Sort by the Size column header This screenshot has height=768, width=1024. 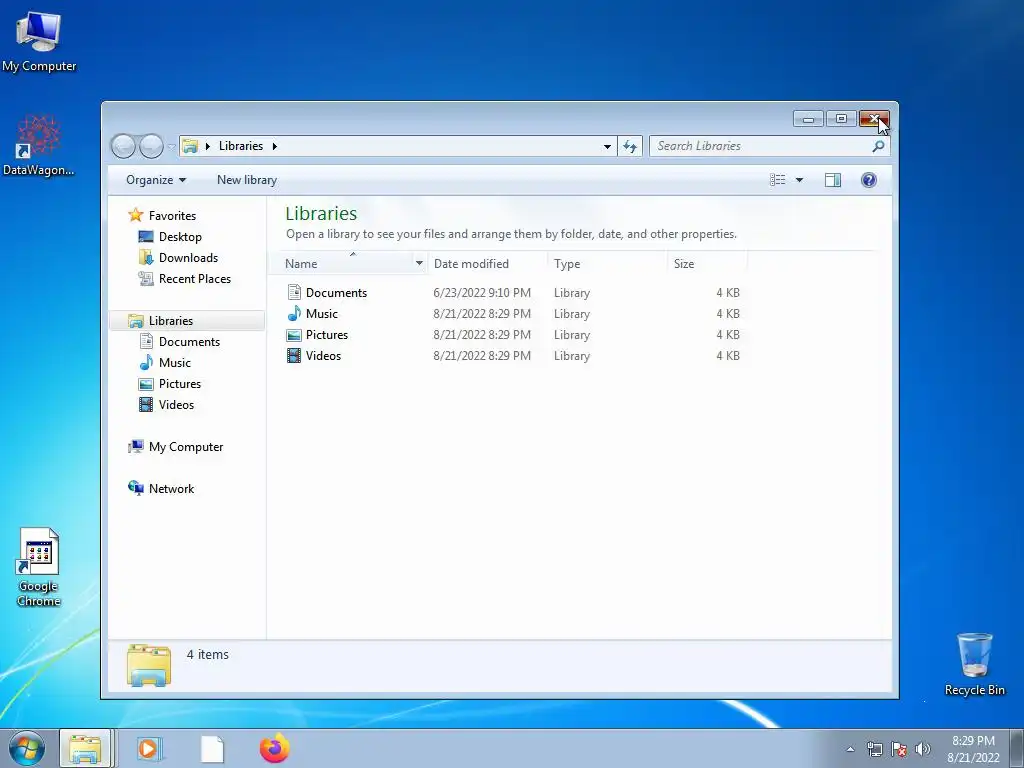708,264
